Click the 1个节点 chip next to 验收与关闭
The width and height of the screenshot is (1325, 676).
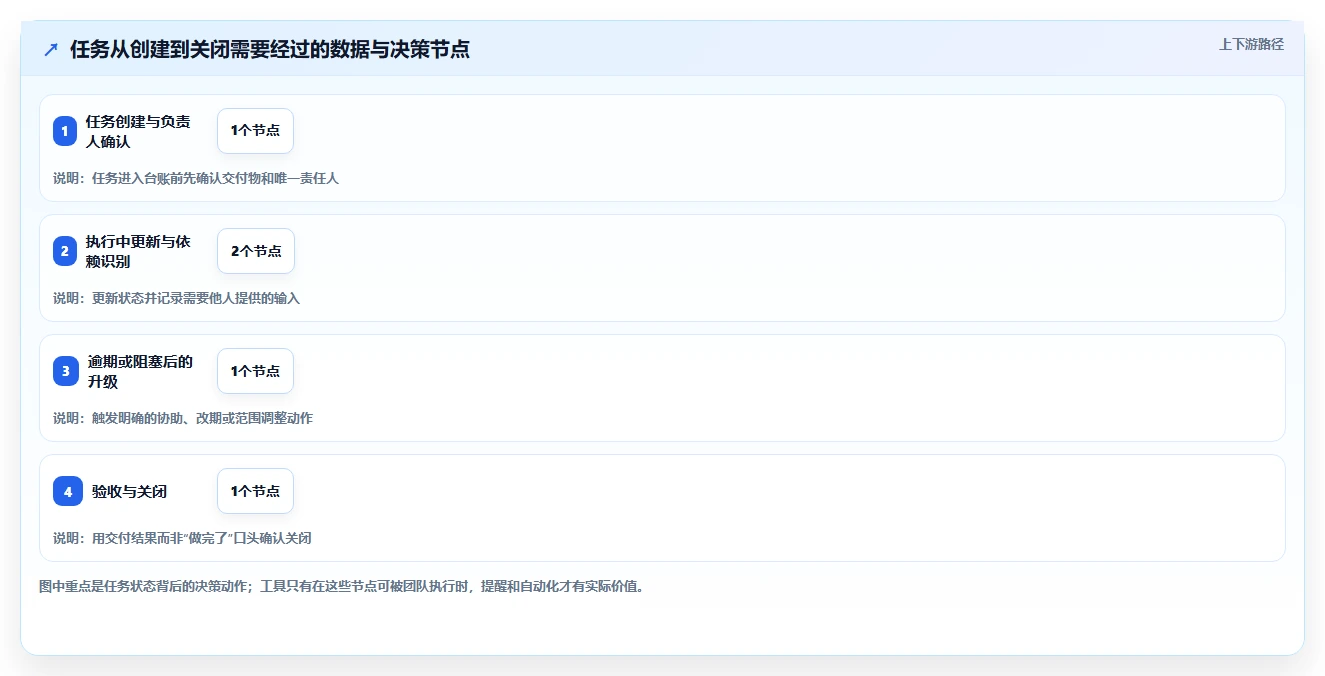pos(255,491)
